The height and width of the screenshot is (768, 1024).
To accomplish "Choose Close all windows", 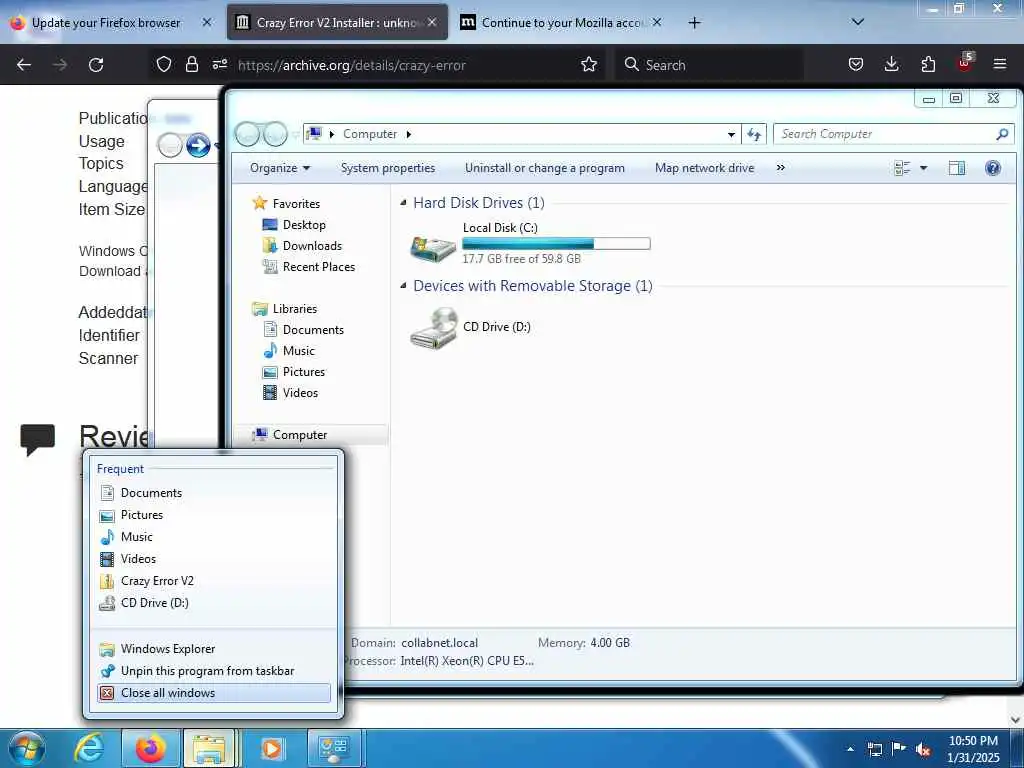I will (214, 693).
